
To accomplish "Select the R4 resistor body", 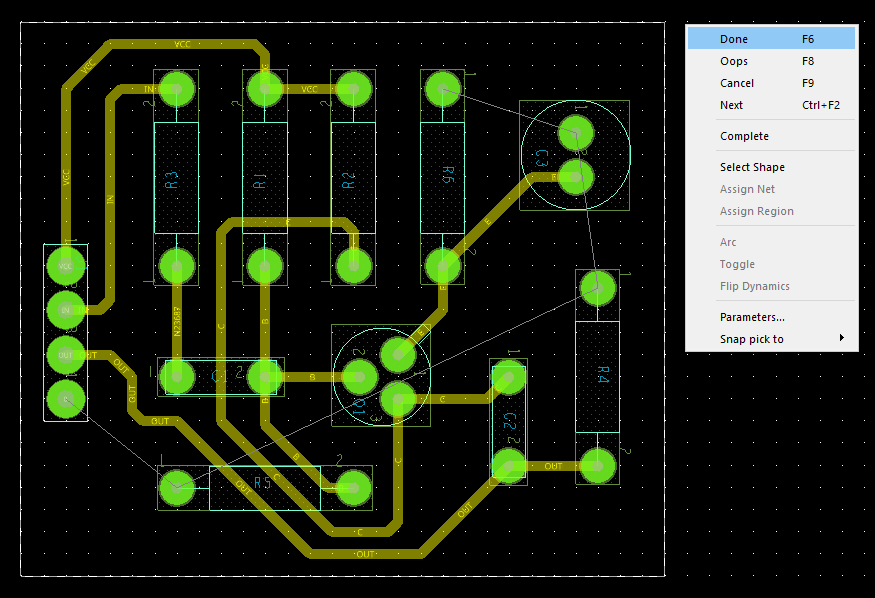I will pos(598,377).
